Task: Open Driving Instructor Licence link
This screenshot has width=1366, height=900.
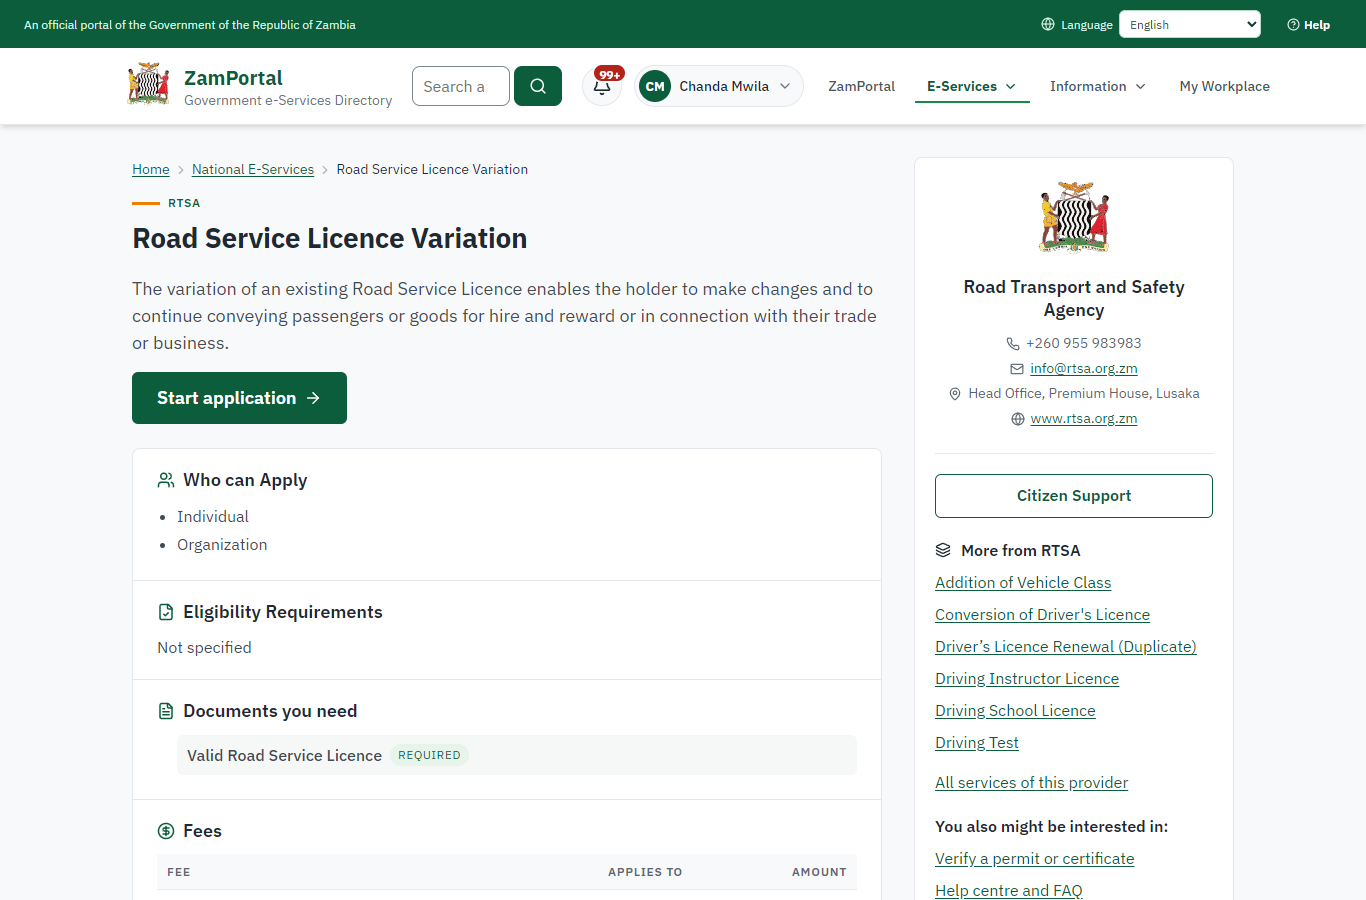Action: pyautogui.click(x=1027, y=678)
